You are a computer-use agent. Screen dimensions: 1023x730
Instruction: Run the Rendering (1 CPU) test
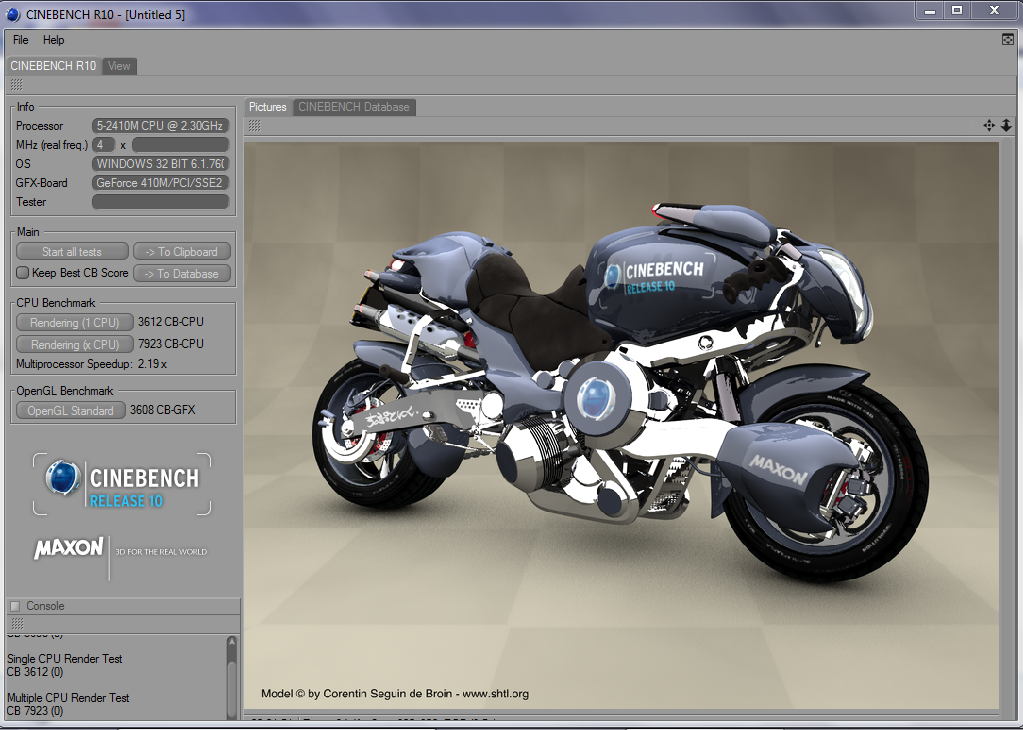pyautogui.click(x=74, y=322)
